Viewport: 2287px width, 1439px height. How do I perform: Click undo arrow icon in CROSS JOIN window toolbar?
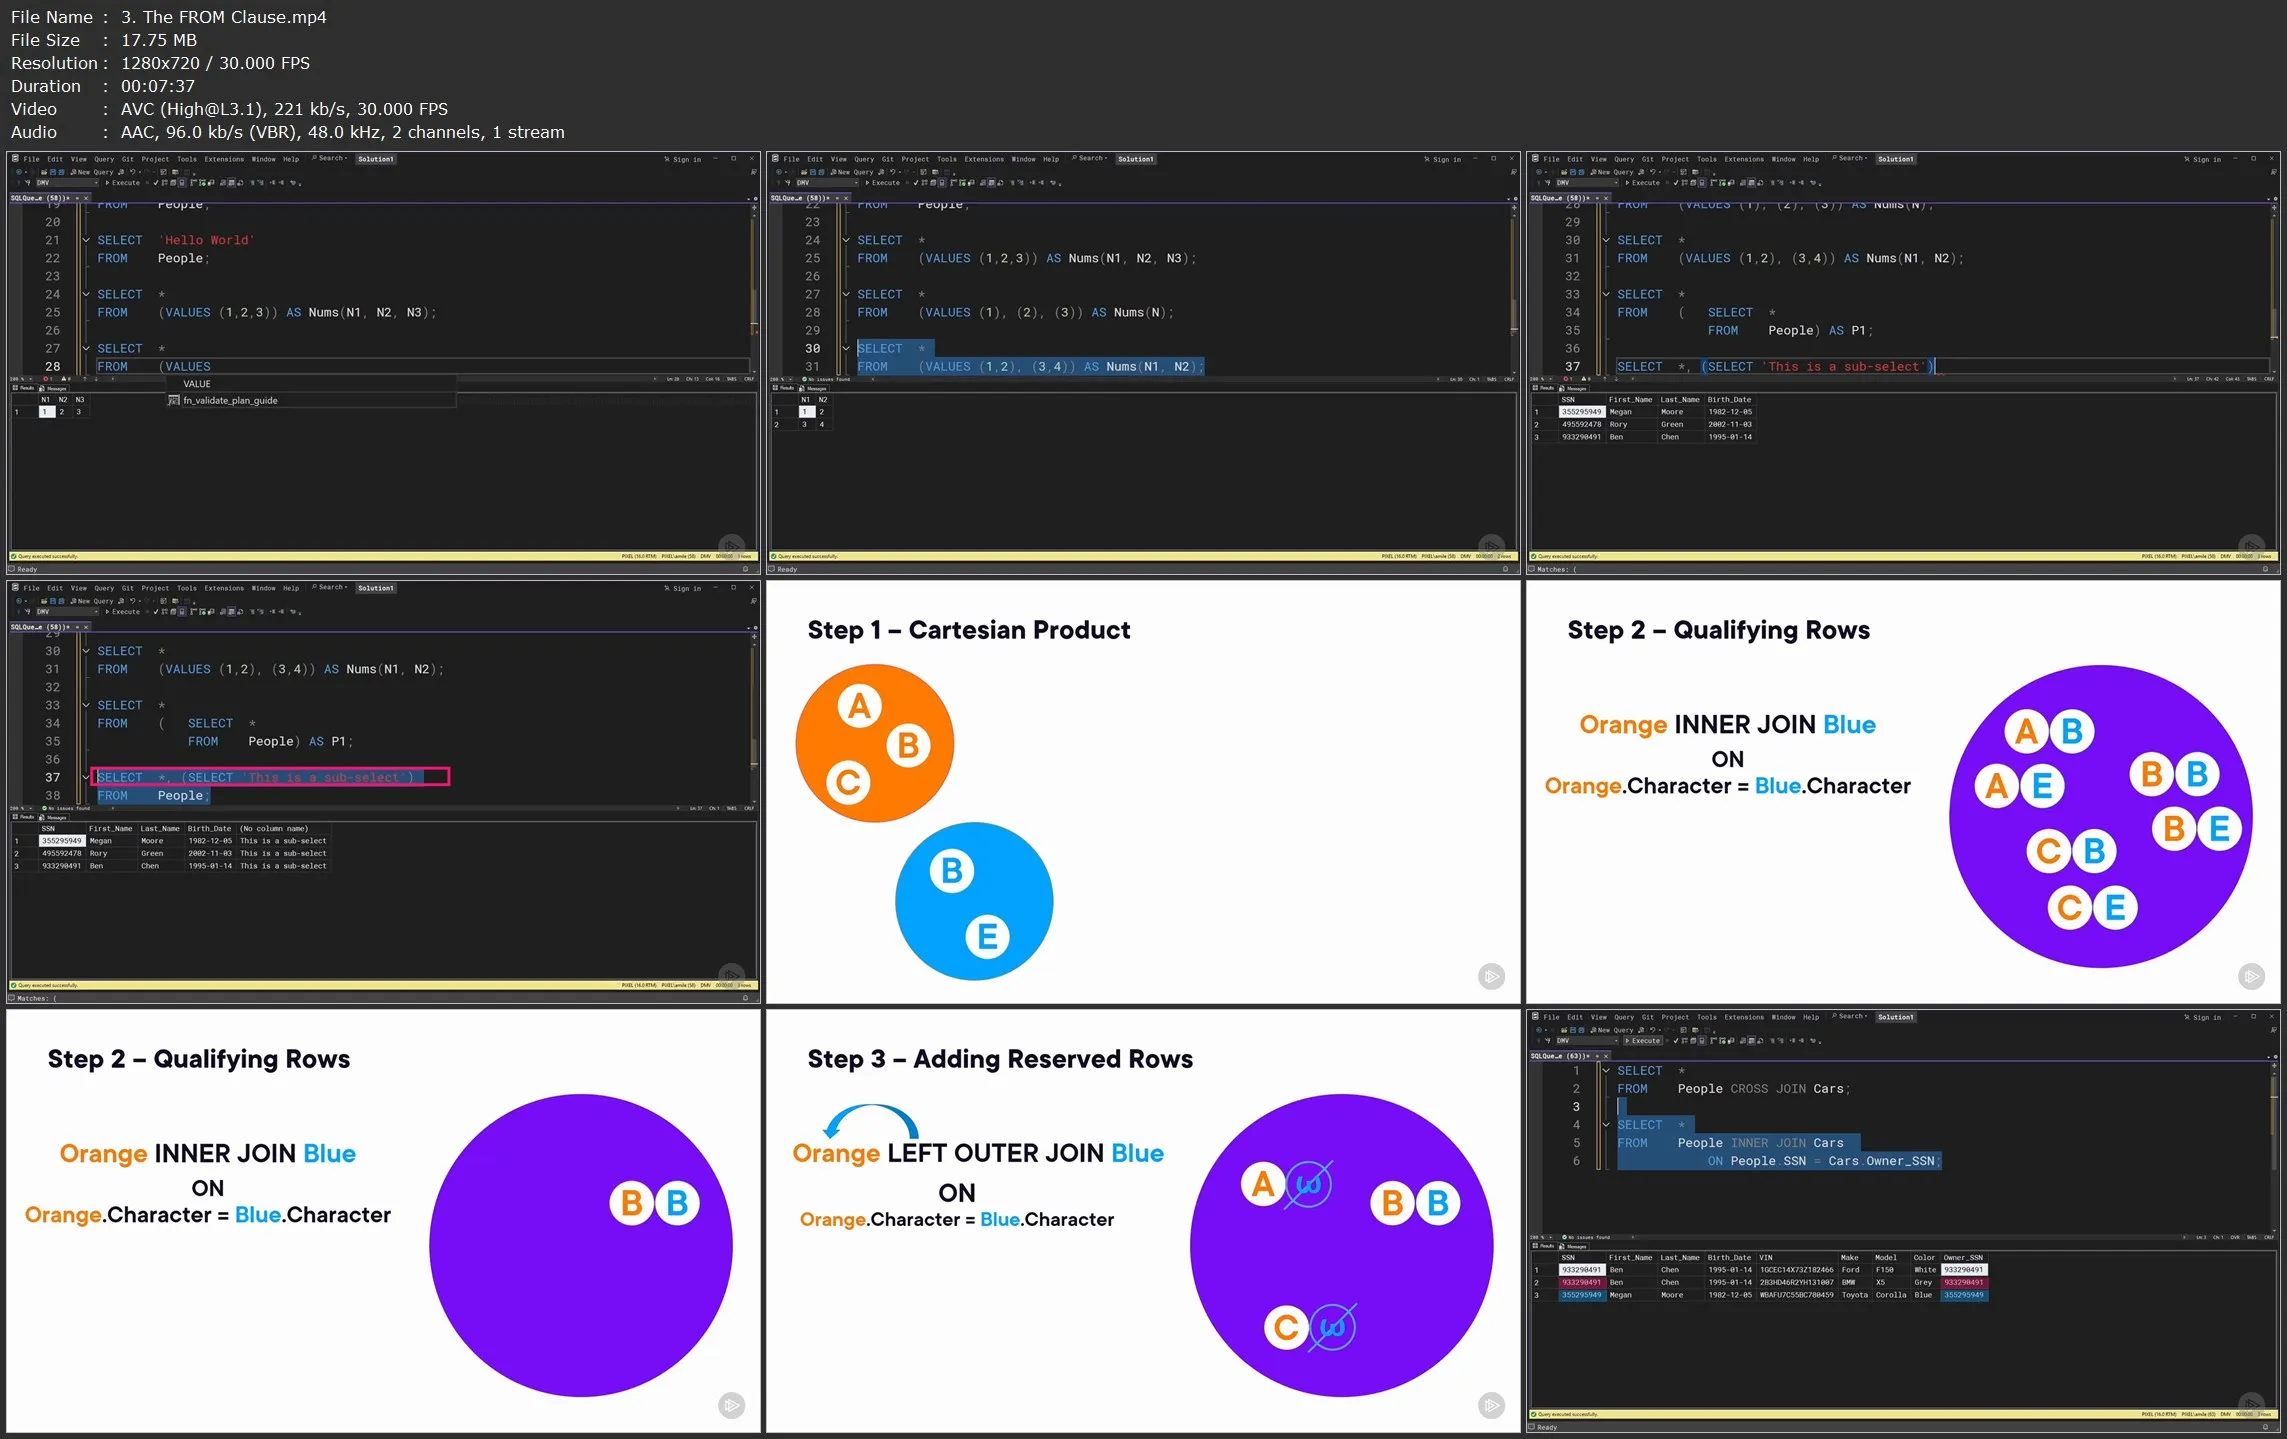pos(1652,1030)
